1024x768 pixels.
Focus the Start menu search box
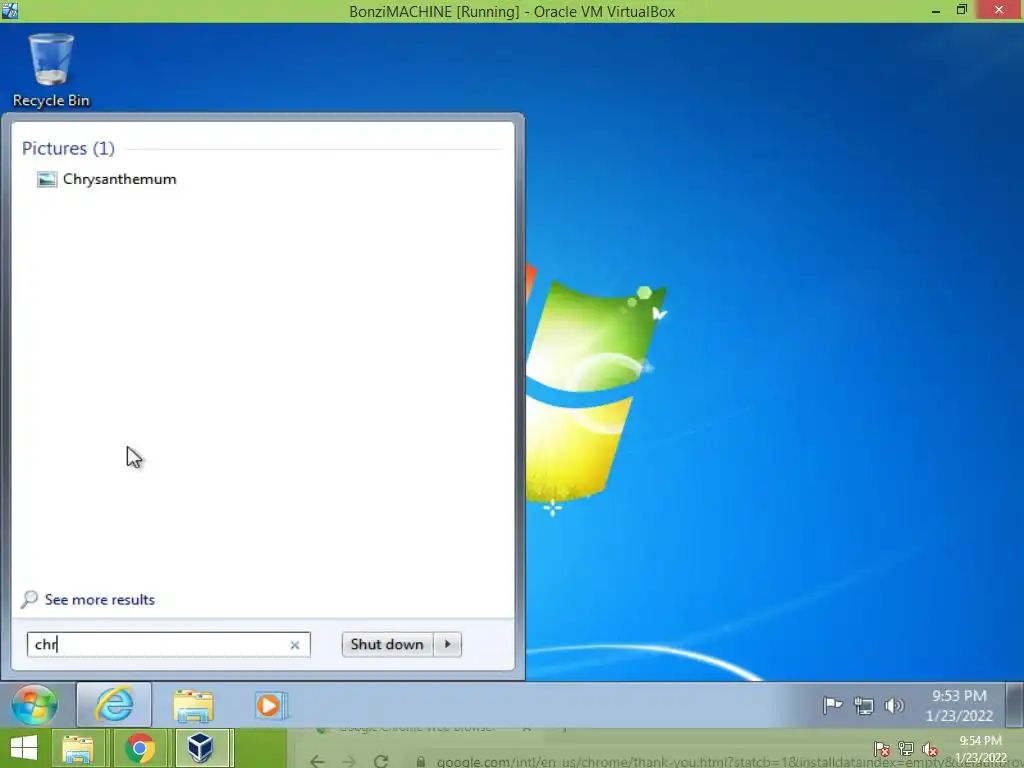coord(168,645)
